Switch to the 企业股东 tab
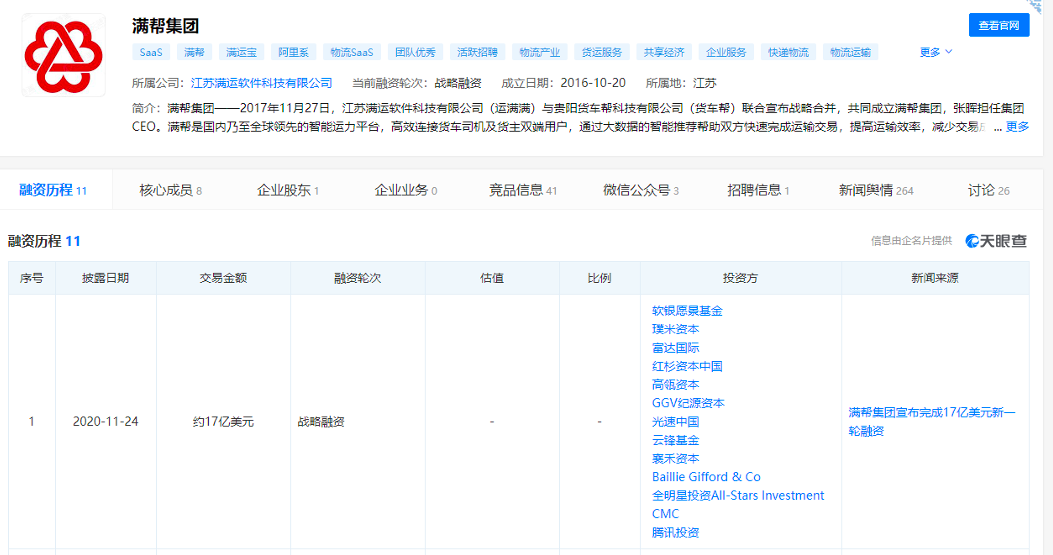This screenshot has width=1053, height=555. point(288,190)
